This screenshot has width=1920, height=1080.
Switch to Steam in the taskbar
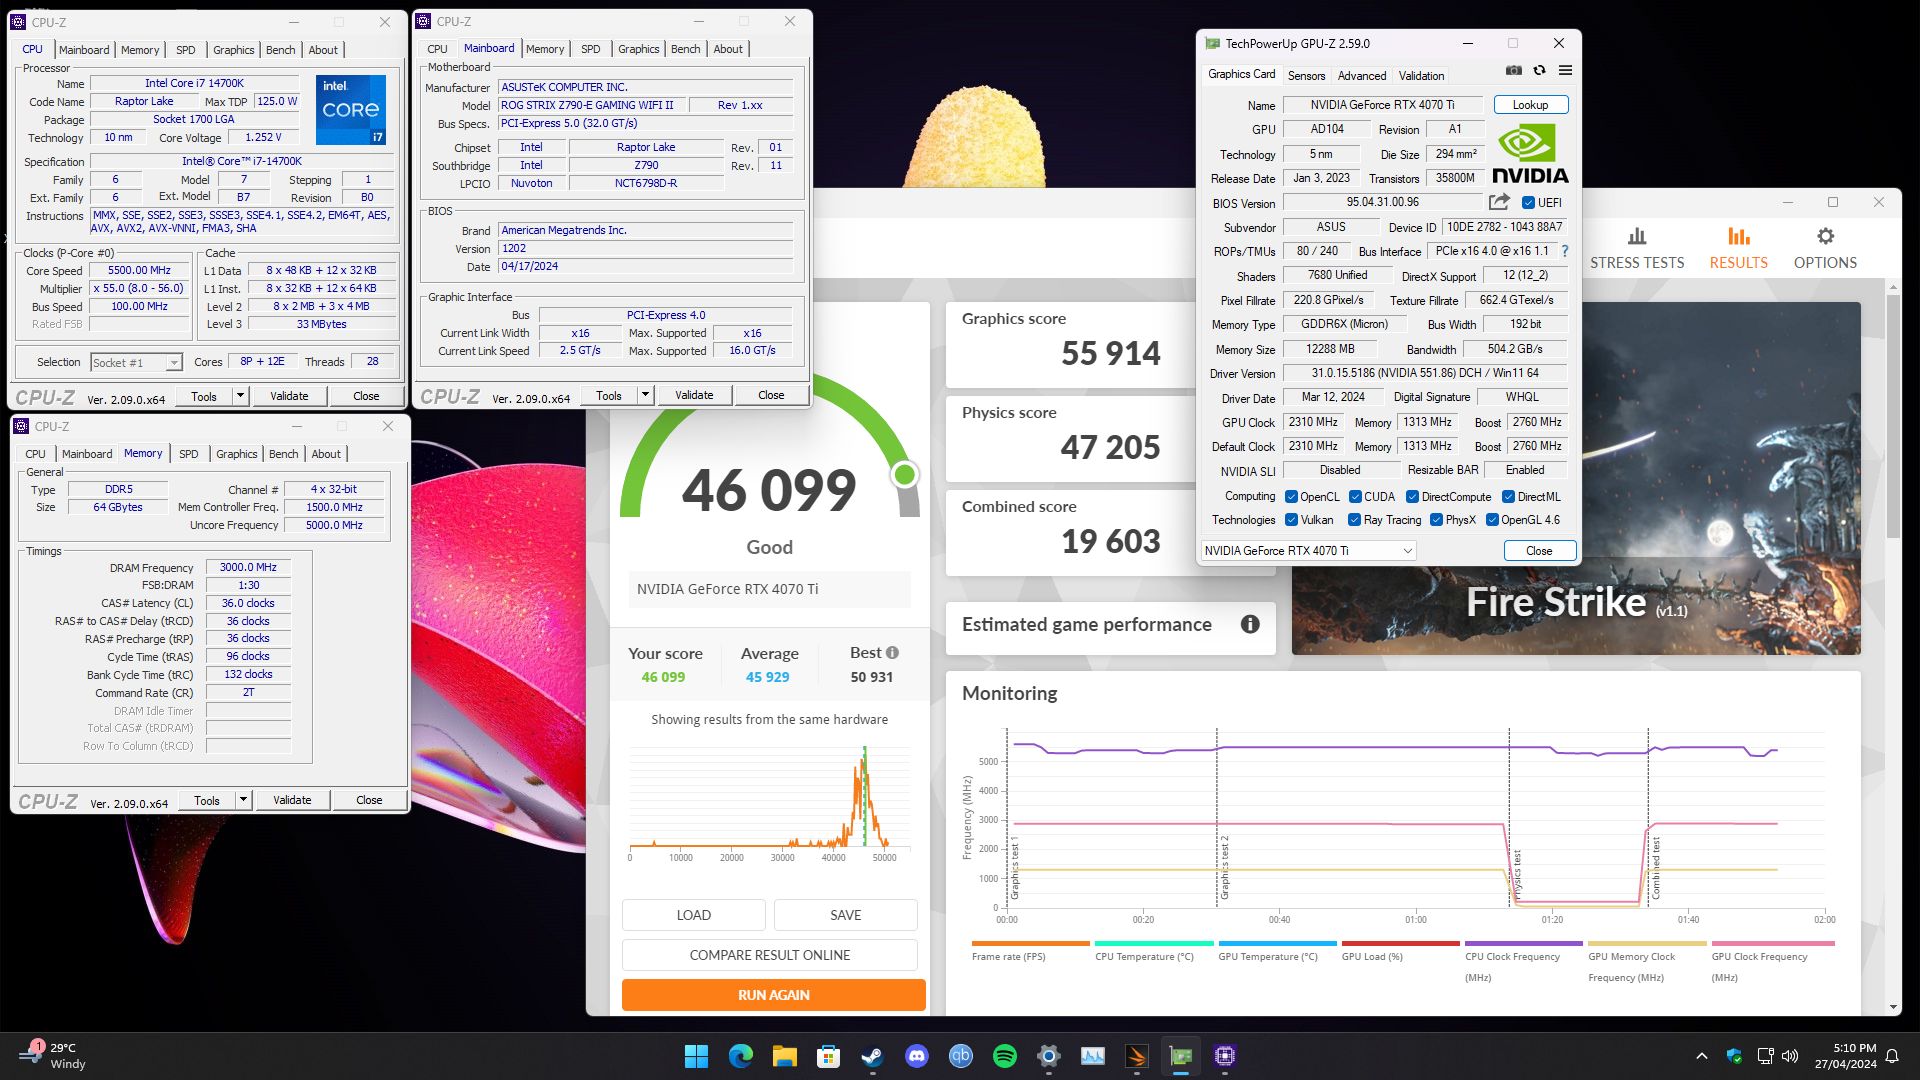coord(872,1056)
